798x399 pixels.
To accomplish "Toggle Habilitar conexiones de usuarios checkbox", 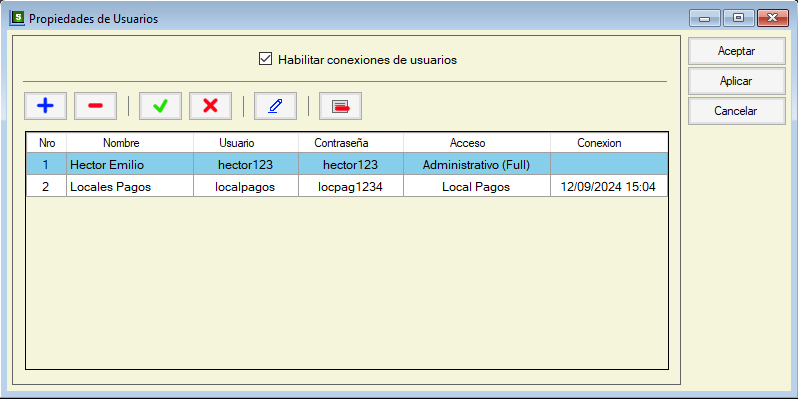I will point(265,59).
